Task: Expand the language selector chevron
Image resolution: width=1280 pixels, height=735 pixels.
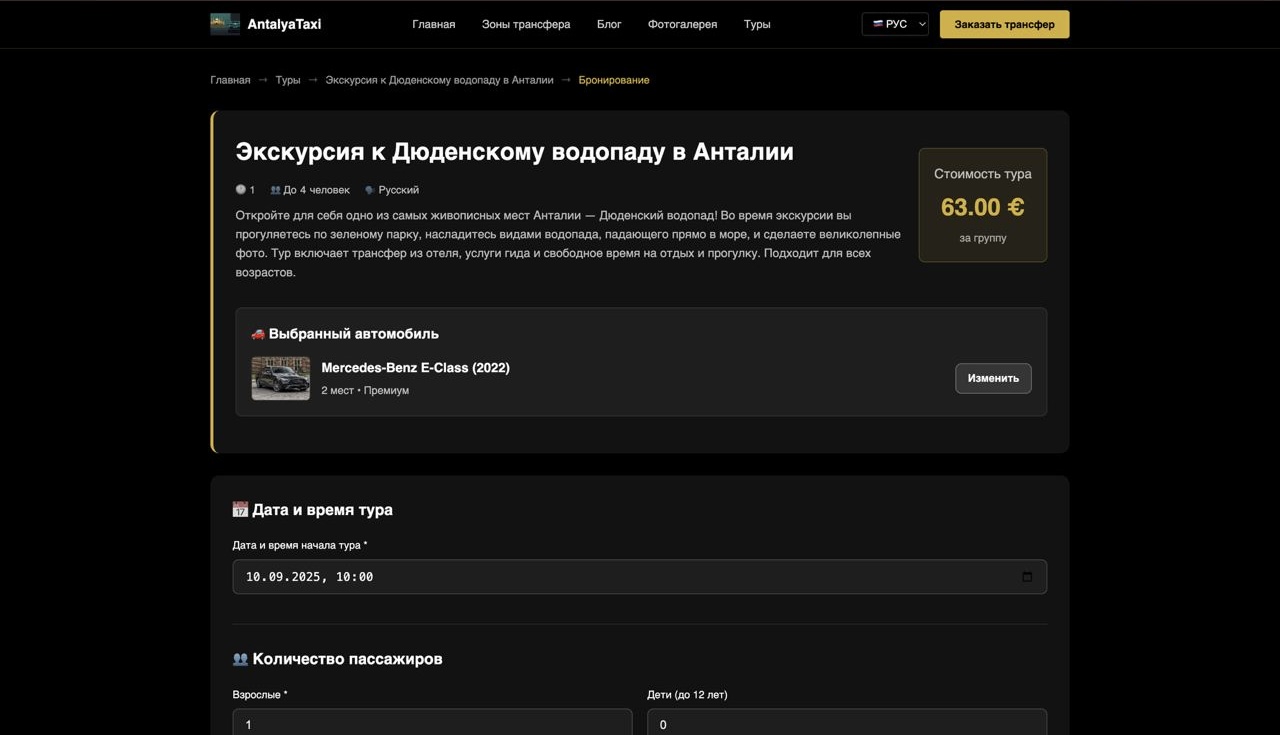Action: pos(920,23)
